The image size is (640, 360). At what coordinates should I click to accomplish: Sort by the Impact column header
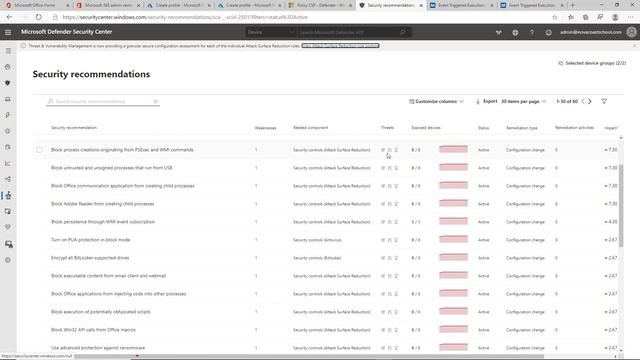pyautogui.click(x=611, y=128)
